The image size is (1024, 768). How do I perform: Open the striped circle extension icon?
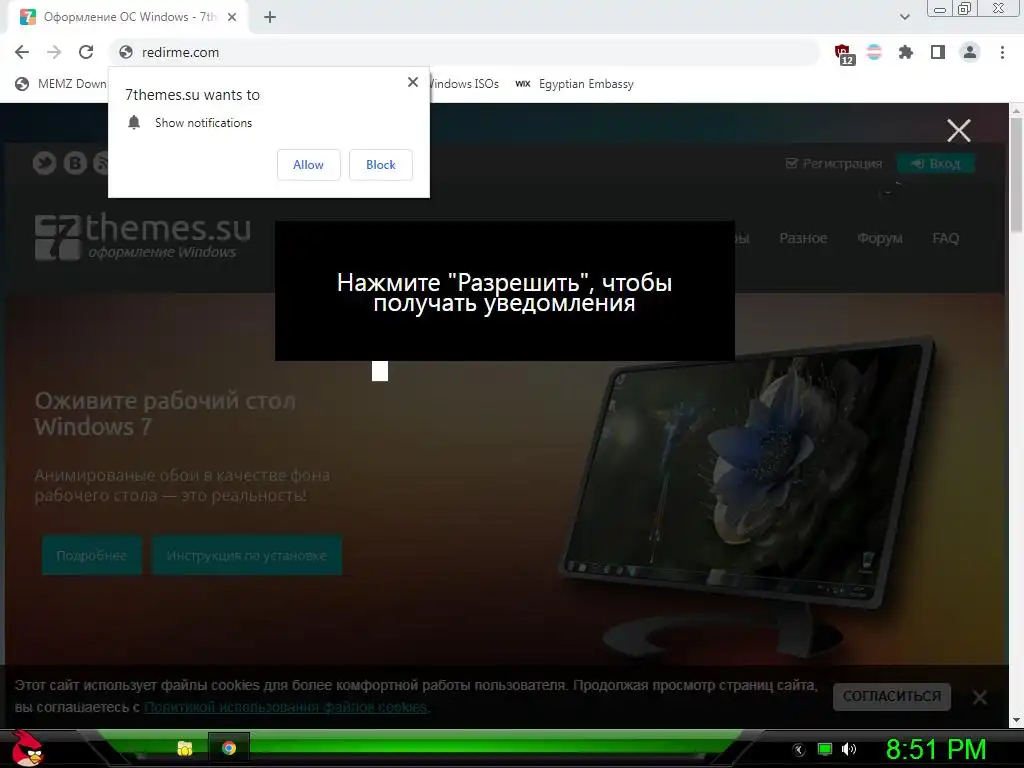[x=874, y=52]
